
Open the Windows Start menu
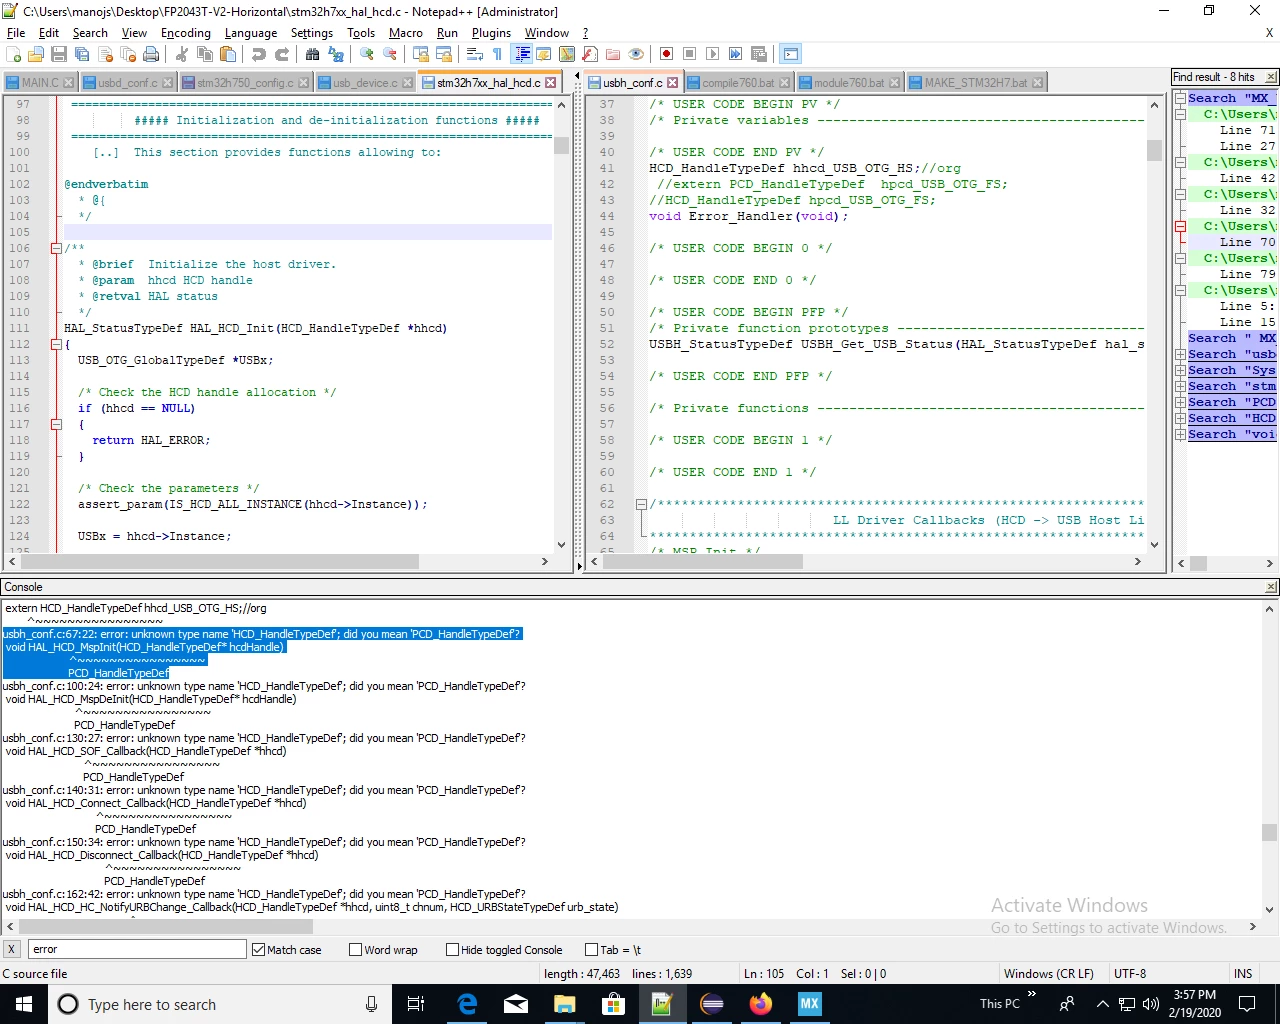click(24, 1004)
